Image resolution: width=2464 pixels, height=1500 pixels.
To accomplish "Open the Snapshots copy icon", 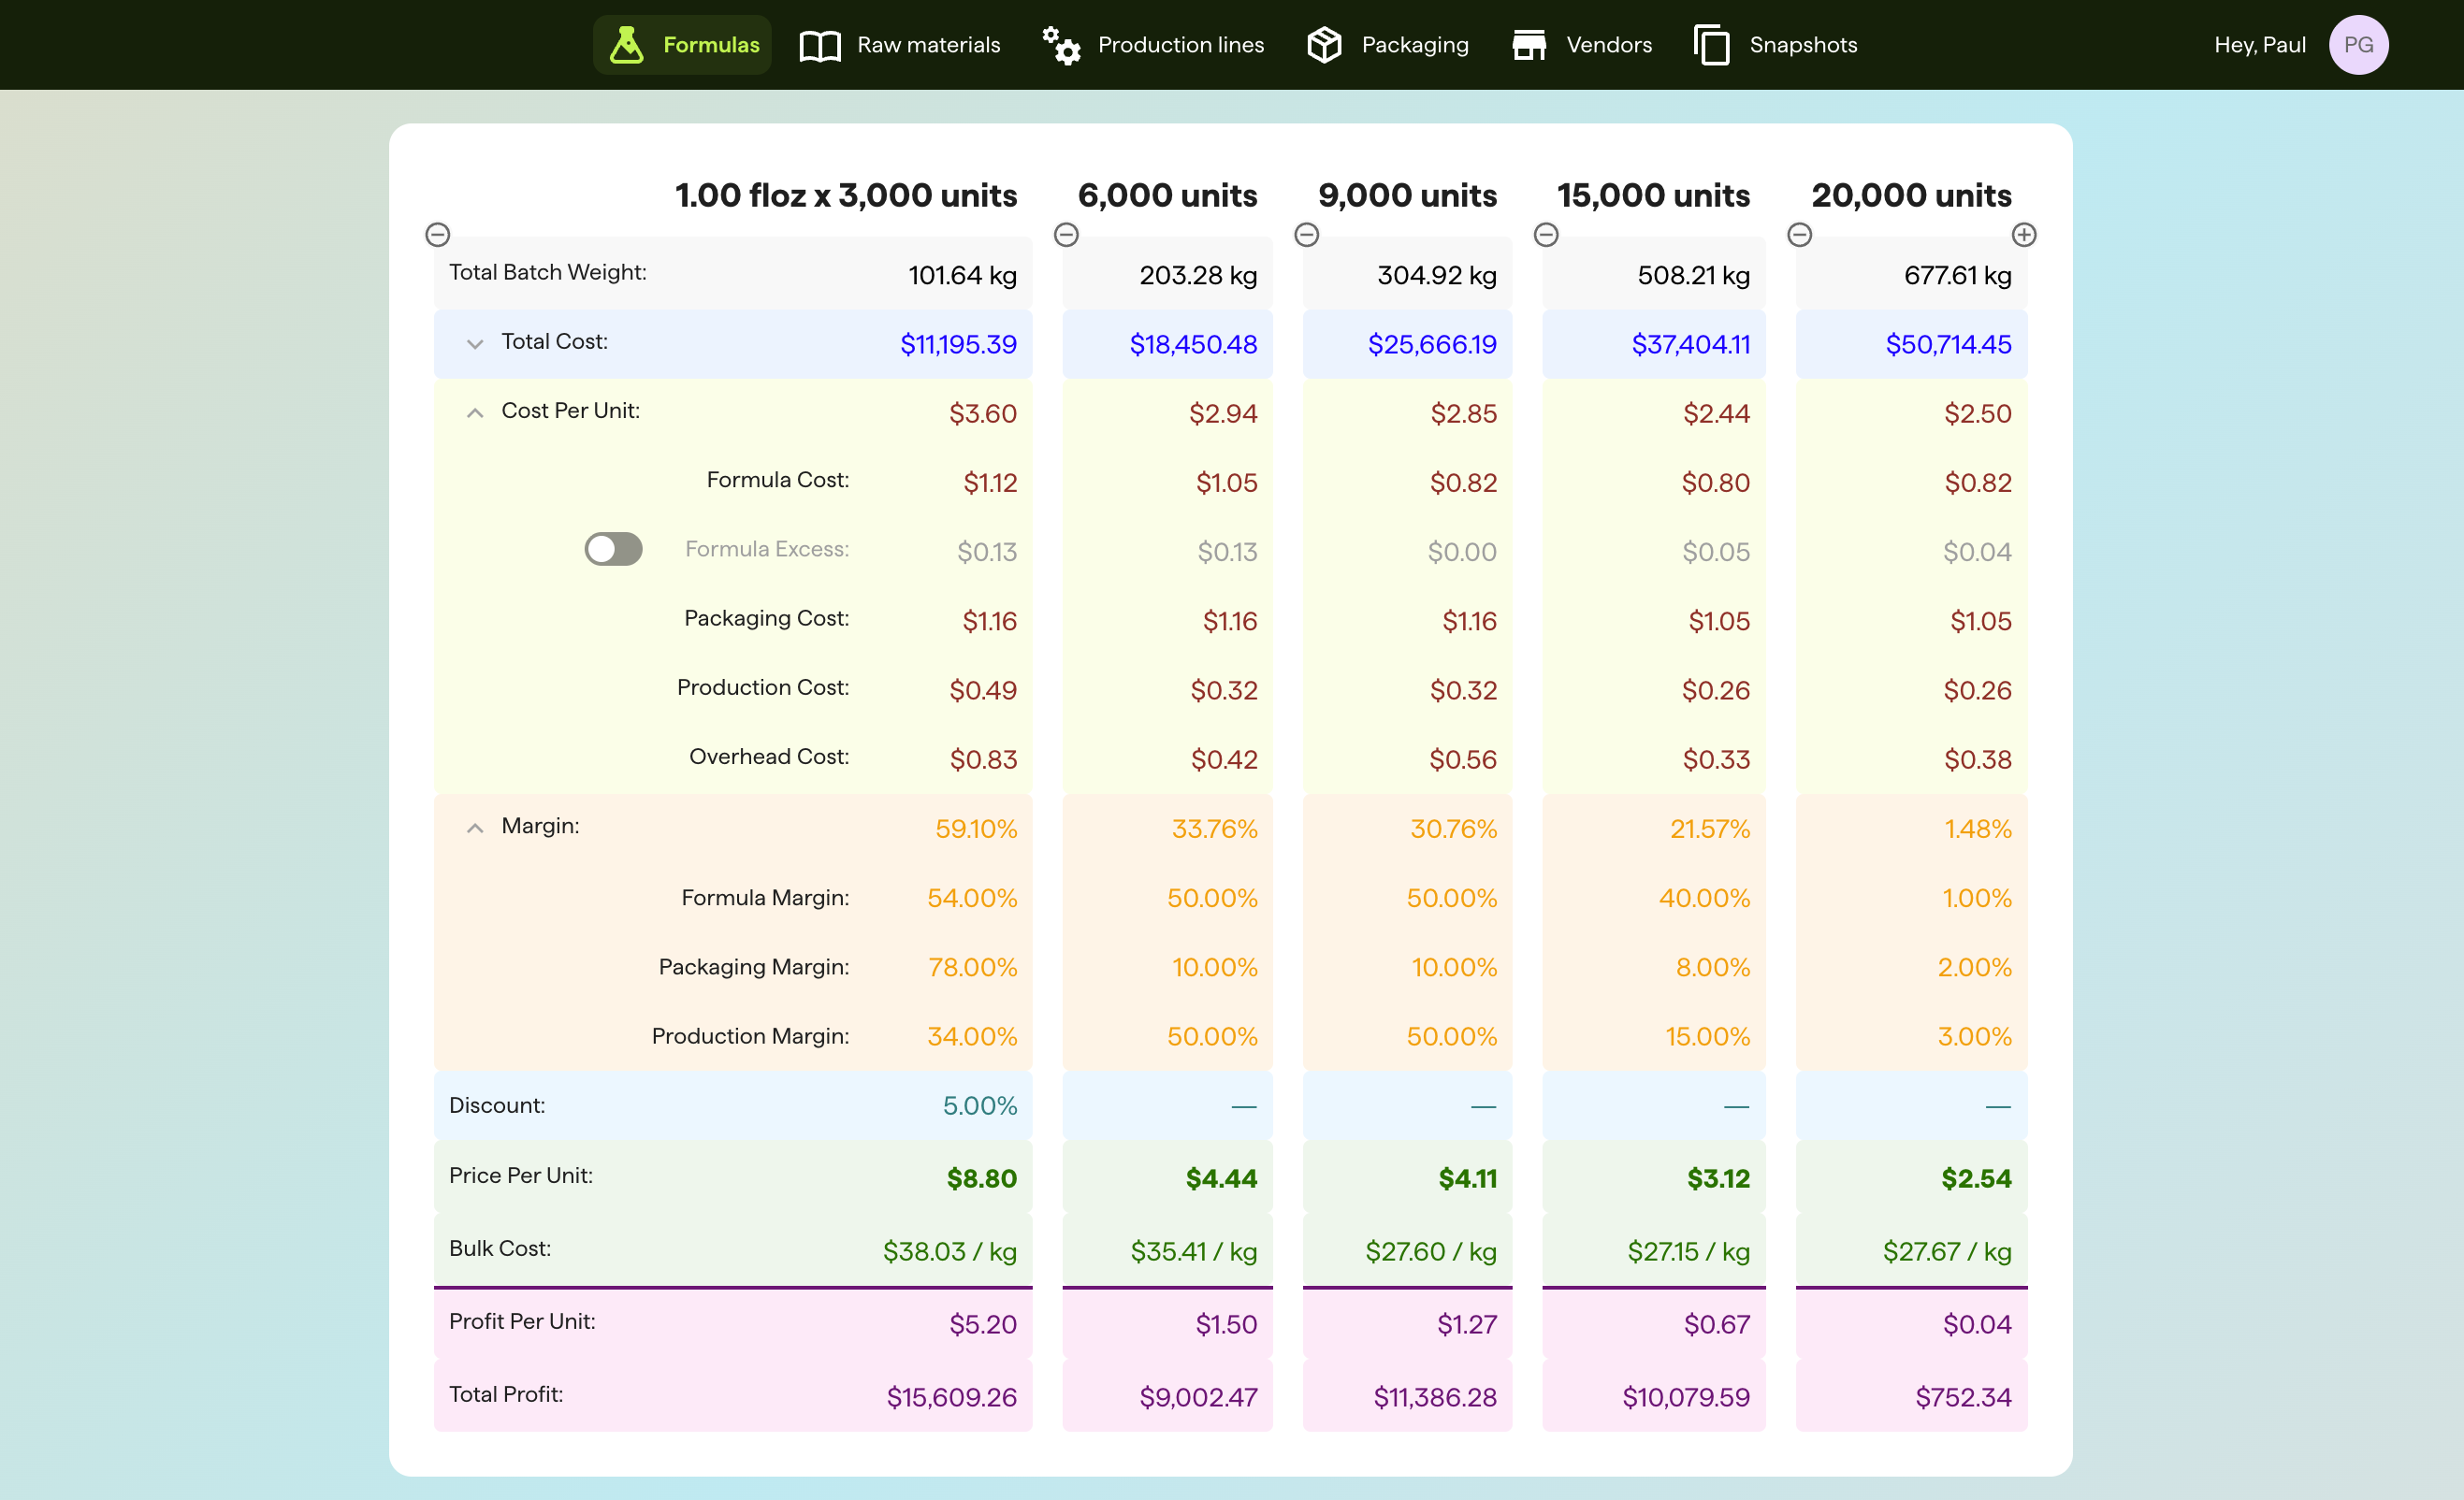I will click(x=1711, y=44).
